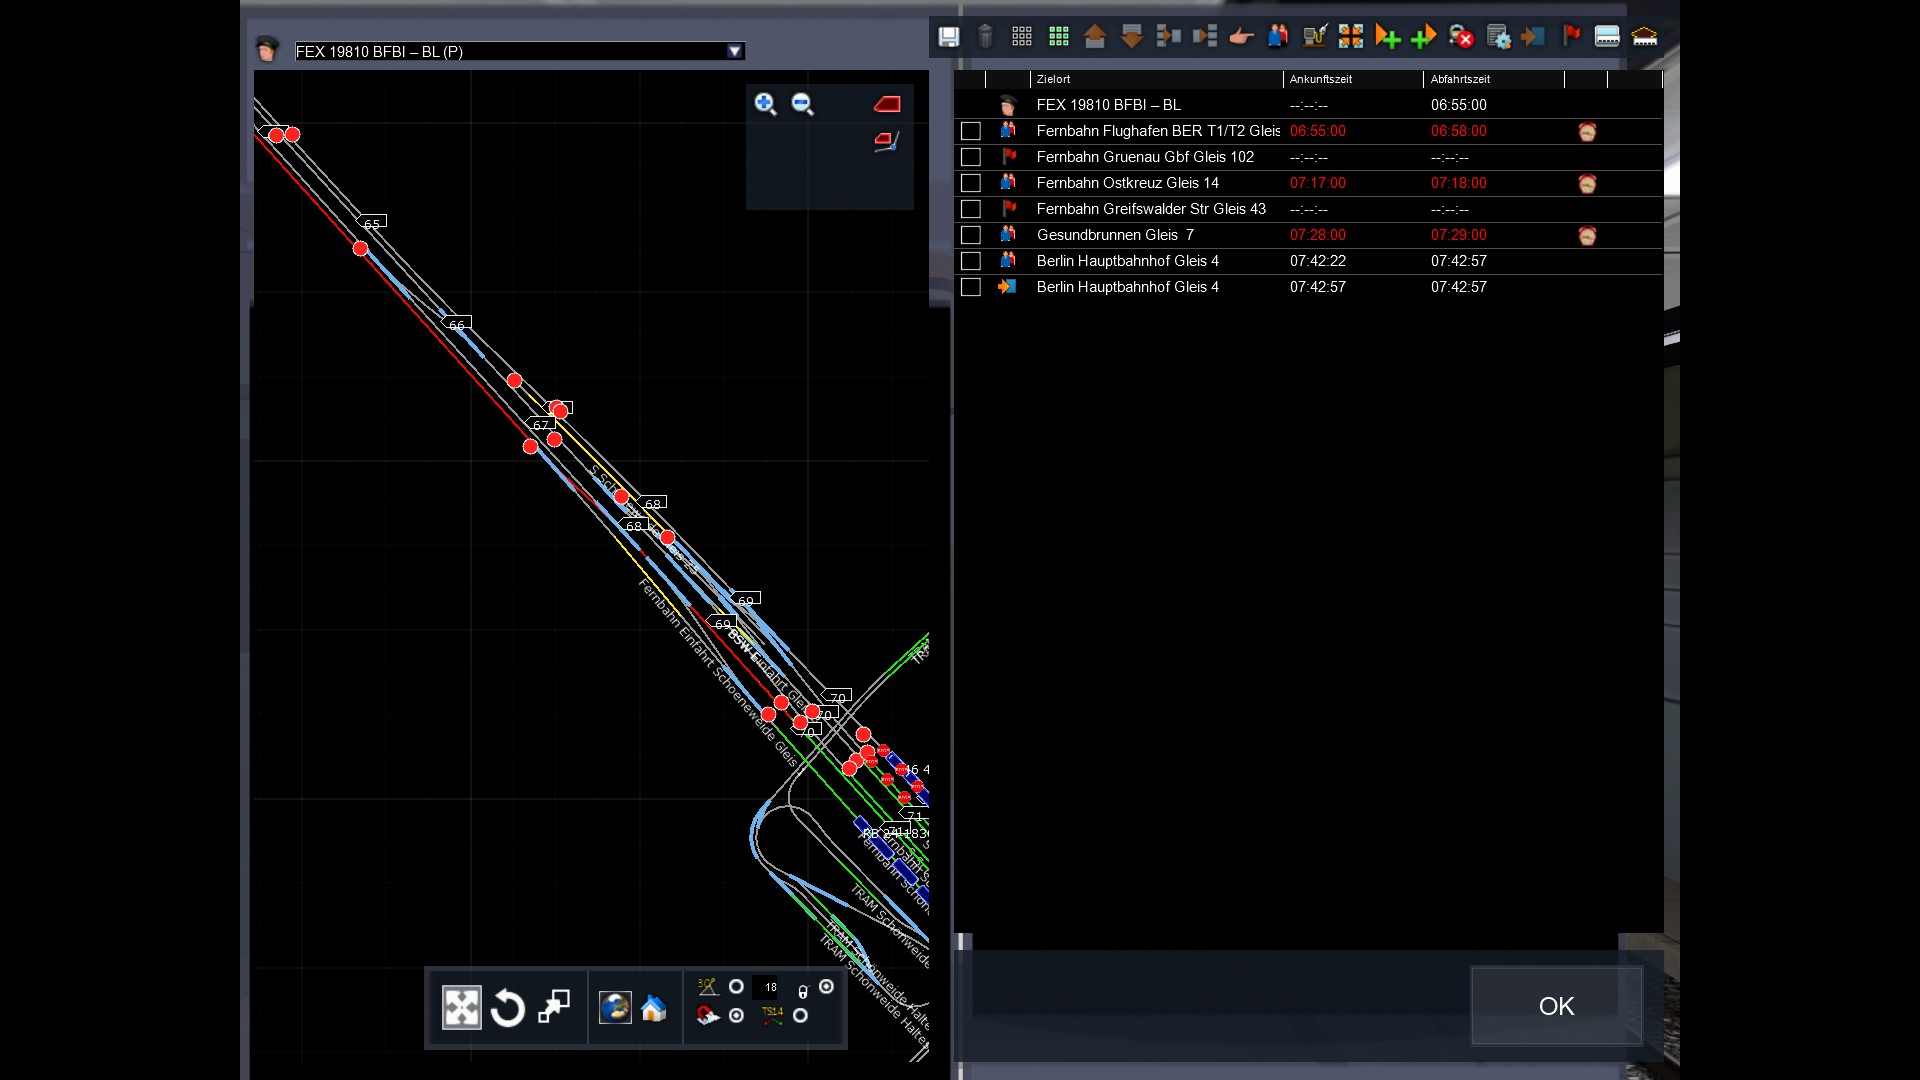Screen dimensions: 1920x1080
Task: Tick checkbox for Fernbahn Ostkreuz Gleis 14
Action: [x=970, y=183]
